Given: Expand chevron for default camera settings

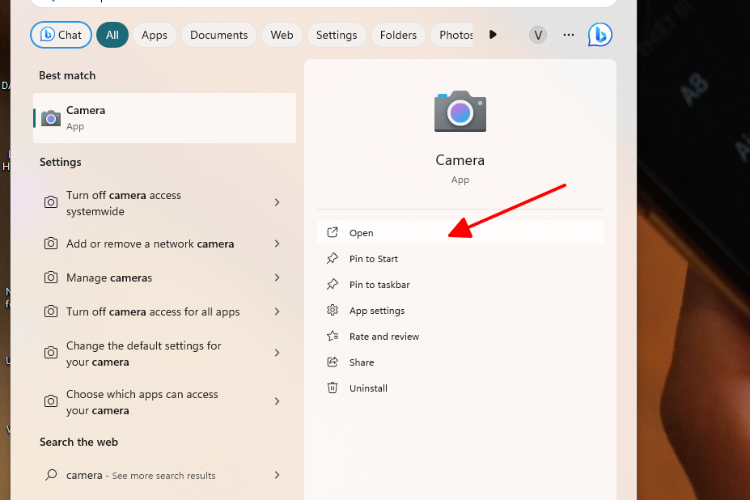Looking at the screenshot, I should point(277,353).
